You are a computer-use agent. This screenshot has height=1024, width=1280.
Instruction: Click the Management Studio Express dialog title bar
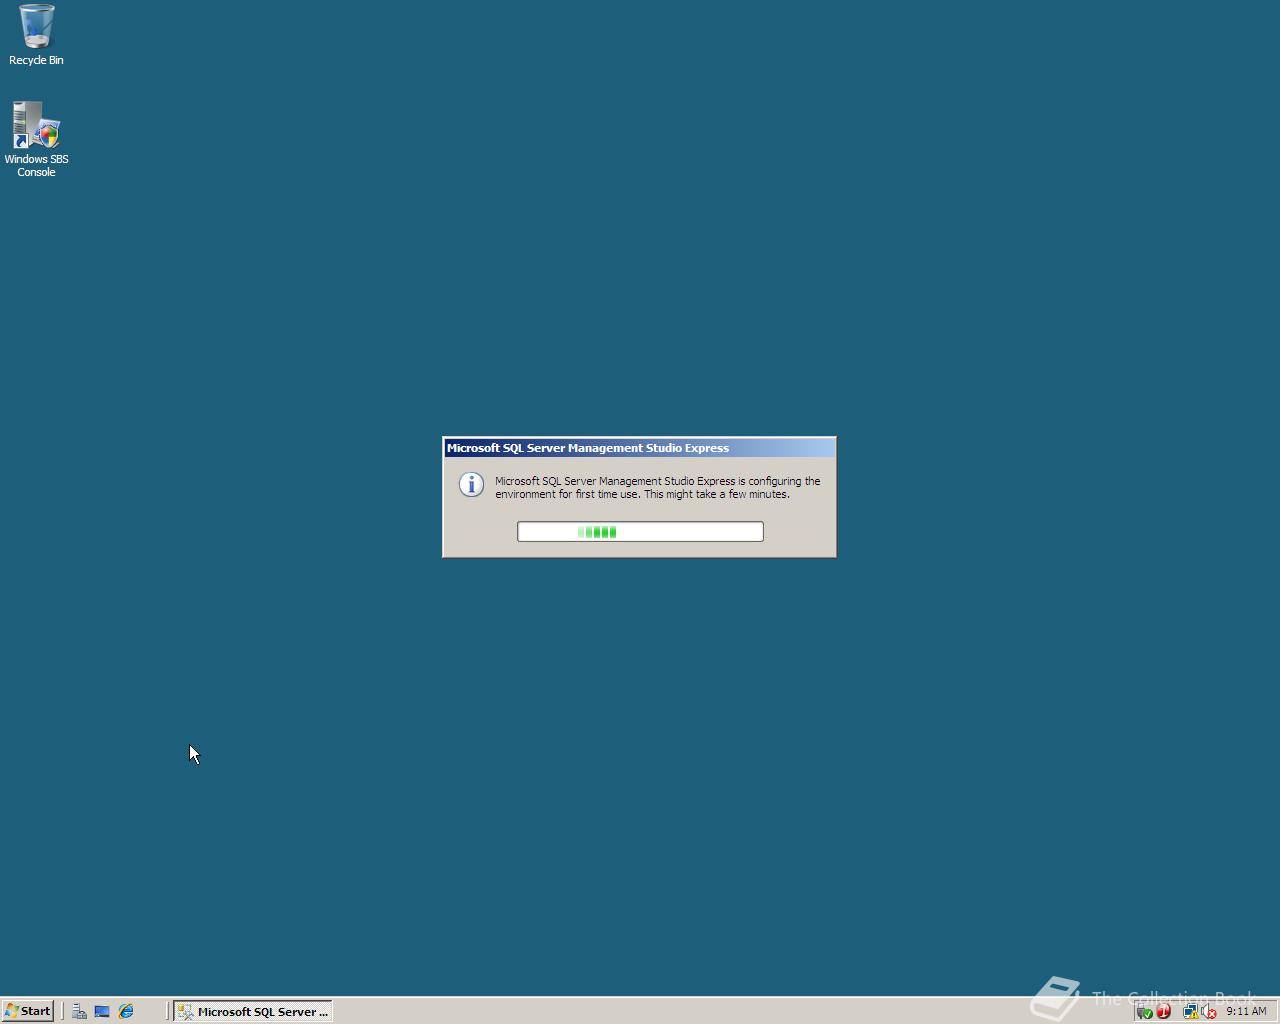(x=639, y=448)
